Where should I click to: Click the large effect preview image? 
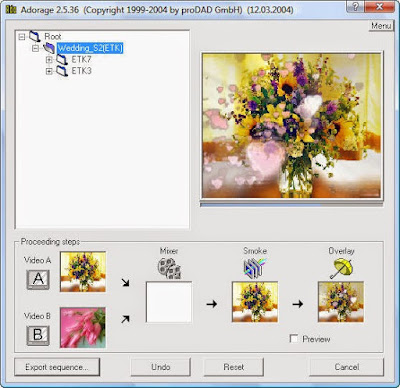pyautogui.click(x=292, y=126)
